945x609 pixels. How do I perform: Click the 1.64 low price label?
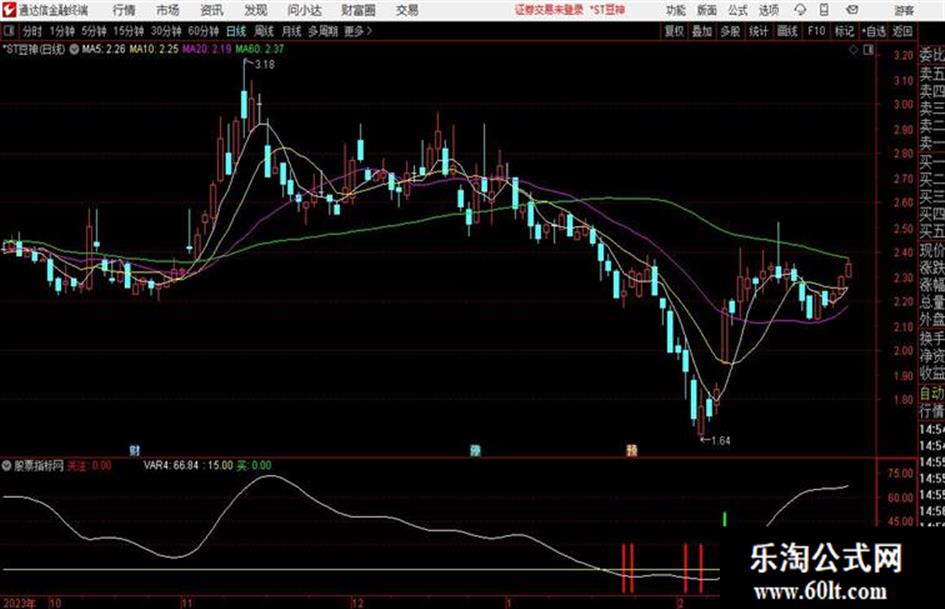click(720, 441)
